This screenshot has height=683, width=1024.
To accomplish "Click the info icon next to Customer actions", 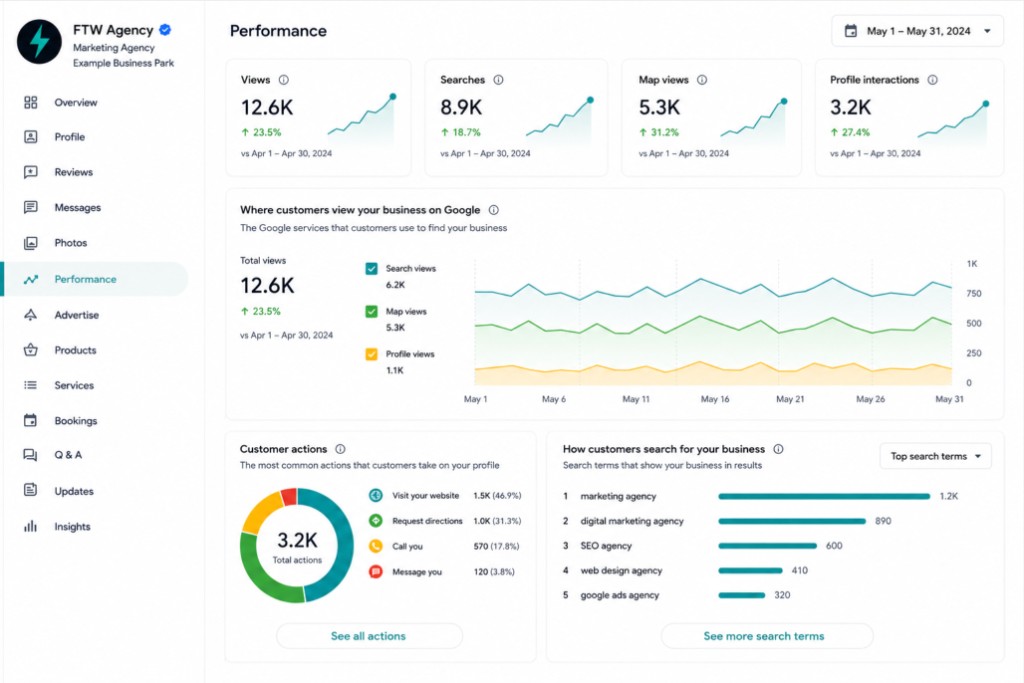I will click(x=340, y=449).
